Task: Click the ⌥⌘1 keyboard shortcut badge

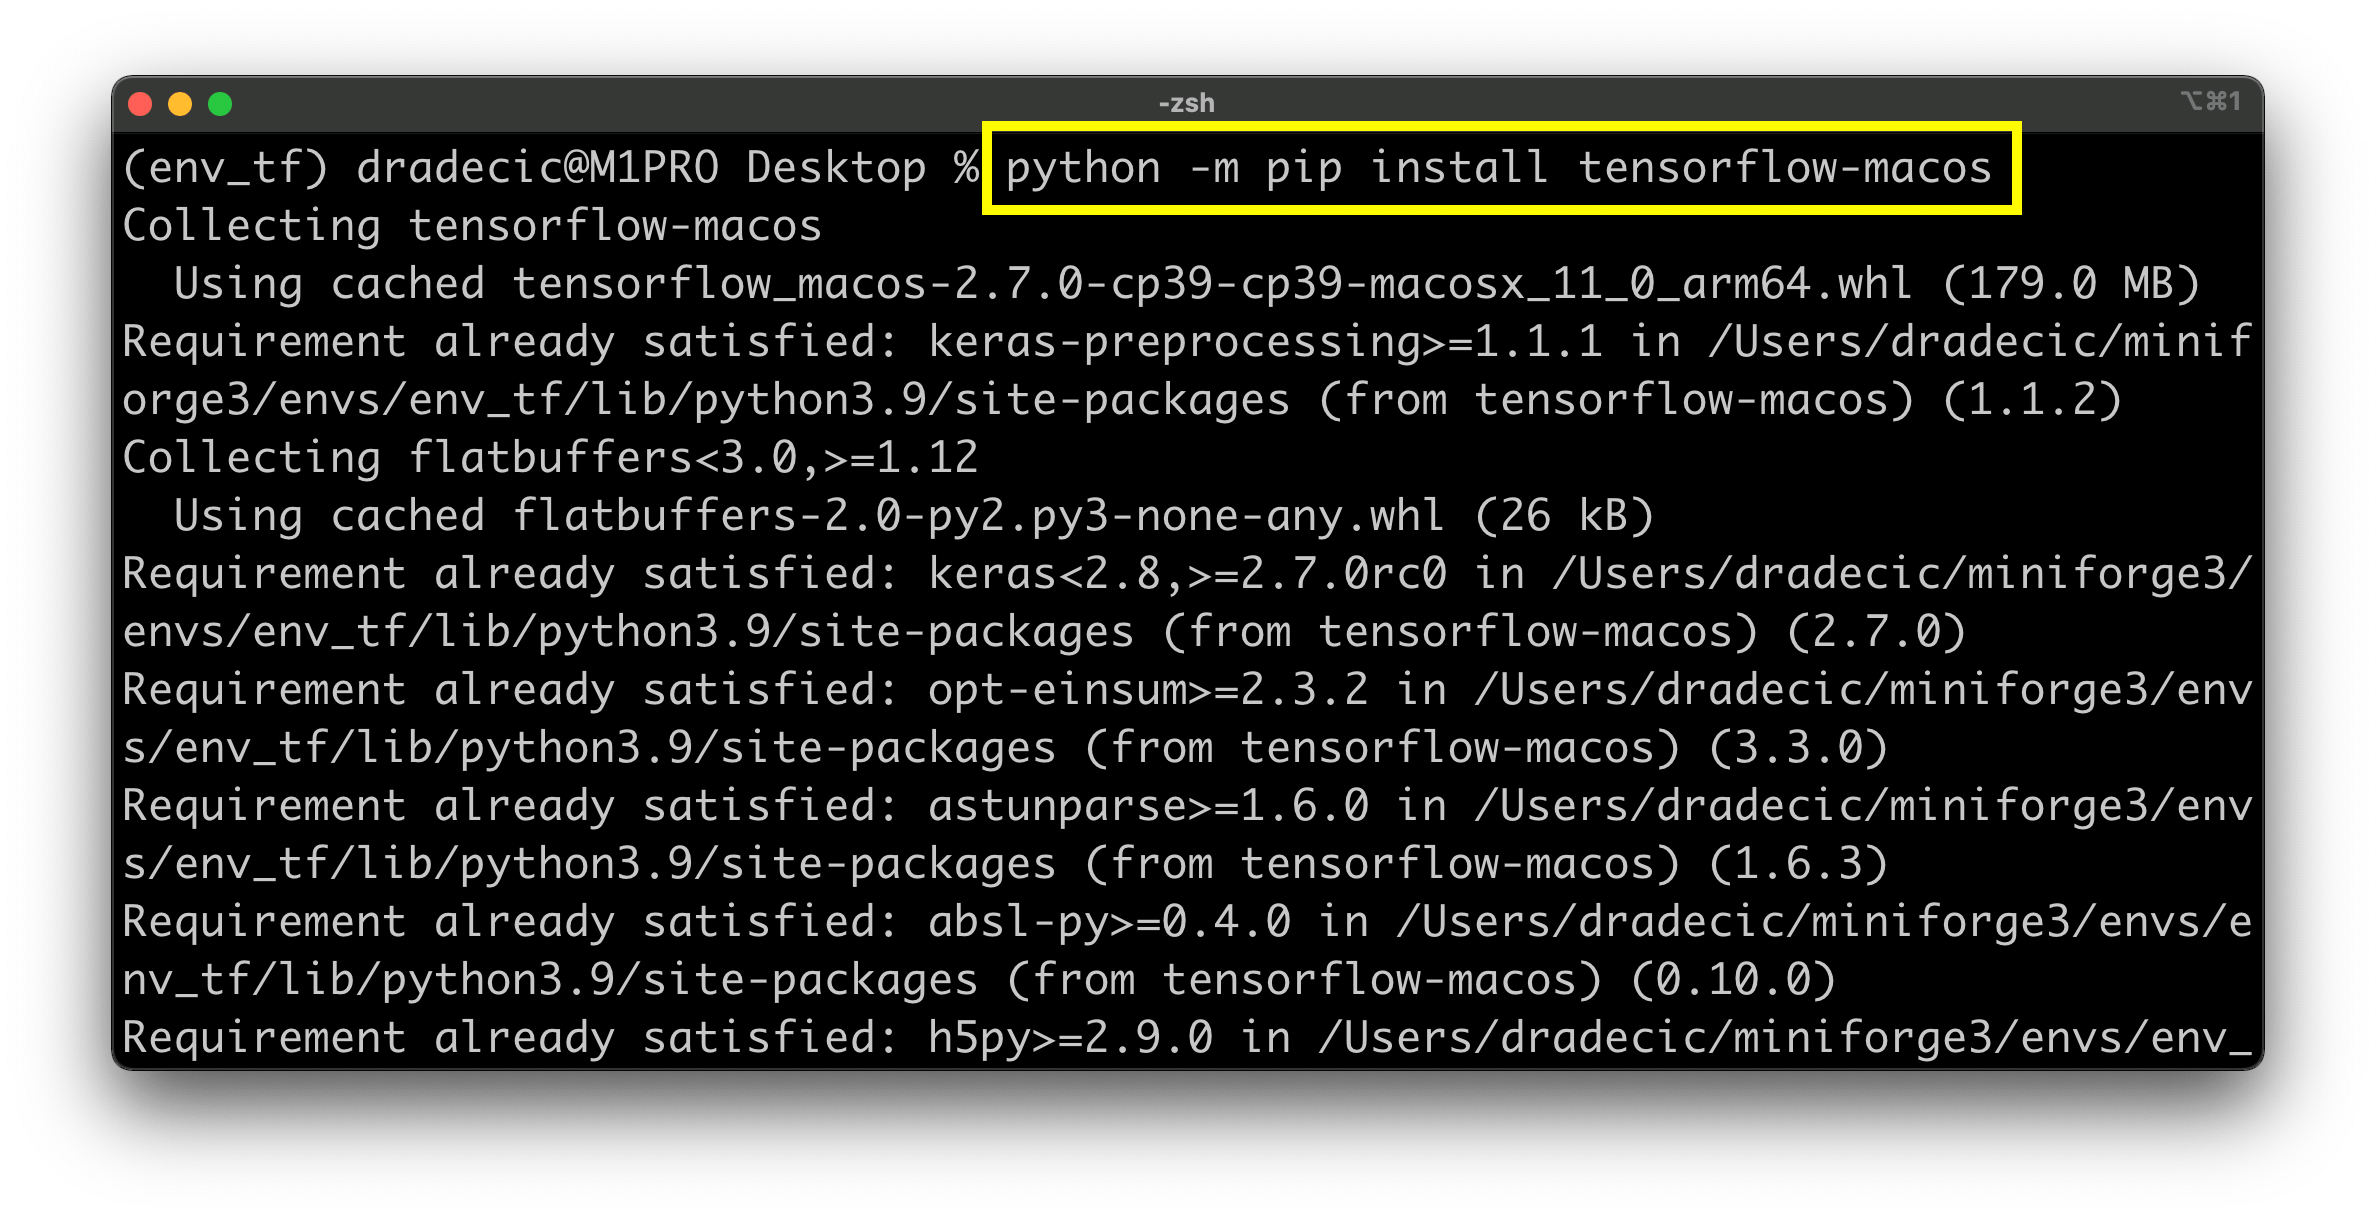Action: click(x=2210, y=100)
